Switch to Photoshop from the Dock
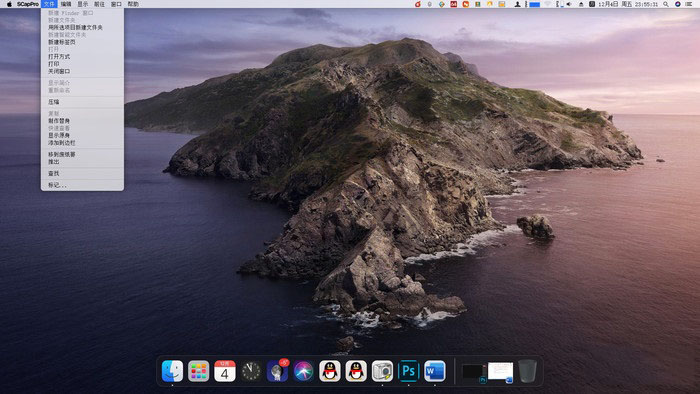 [408, 371]
